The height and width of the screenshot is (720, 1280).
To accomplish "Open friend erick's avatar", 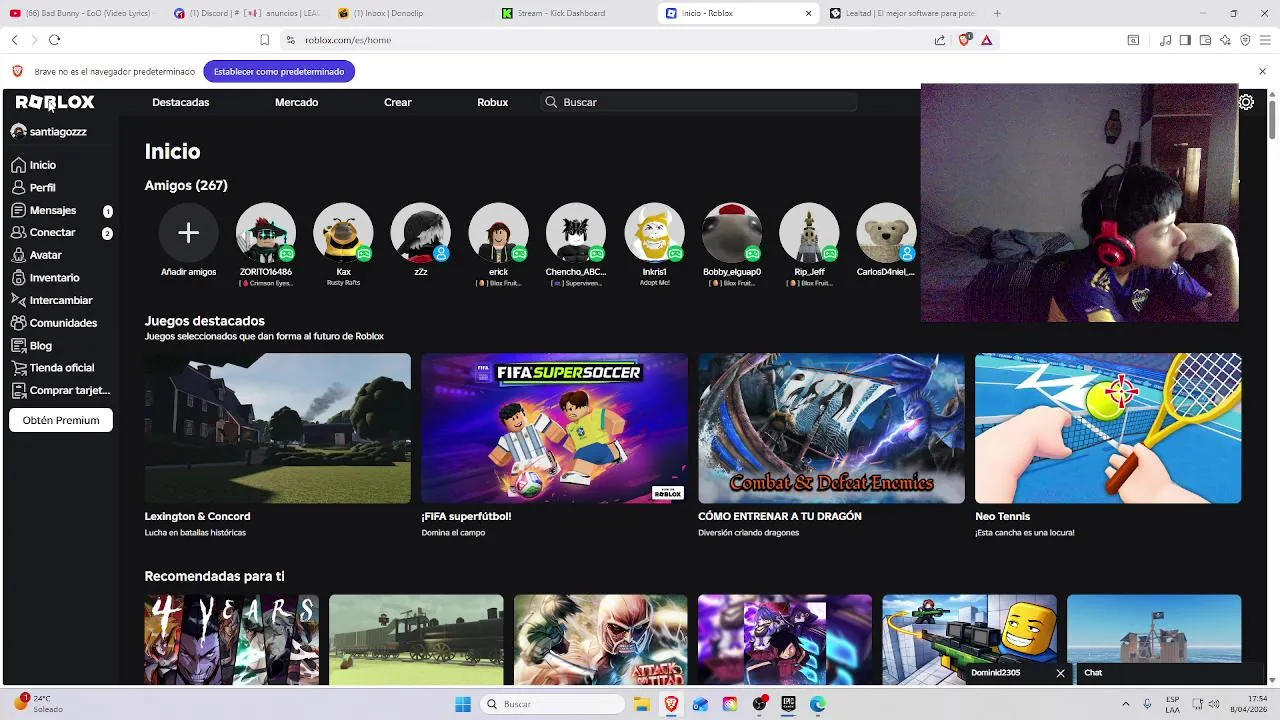I will [498, 233].
